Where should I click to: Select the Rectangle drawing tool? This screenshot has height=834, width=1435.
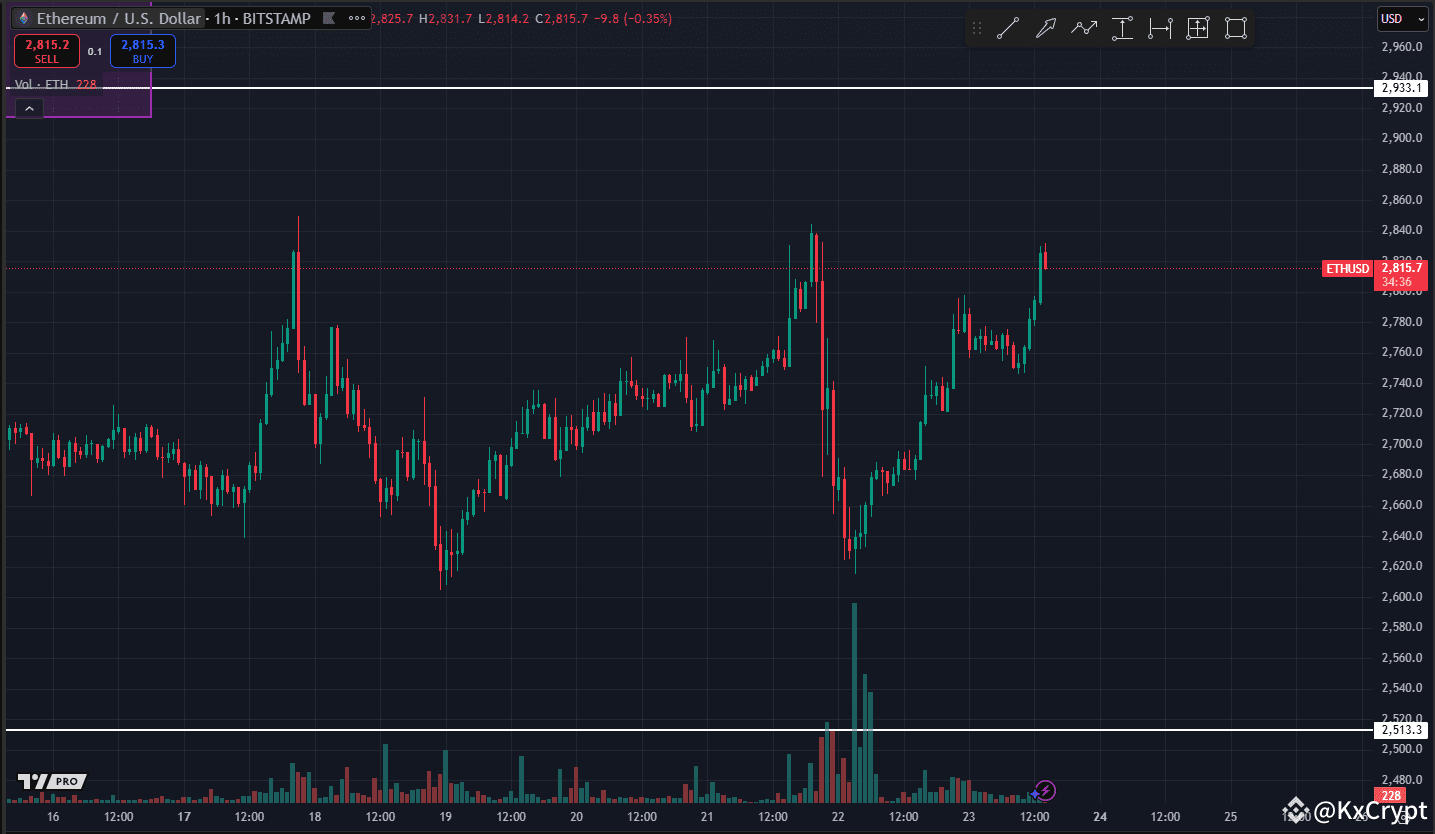point(1235,28)
